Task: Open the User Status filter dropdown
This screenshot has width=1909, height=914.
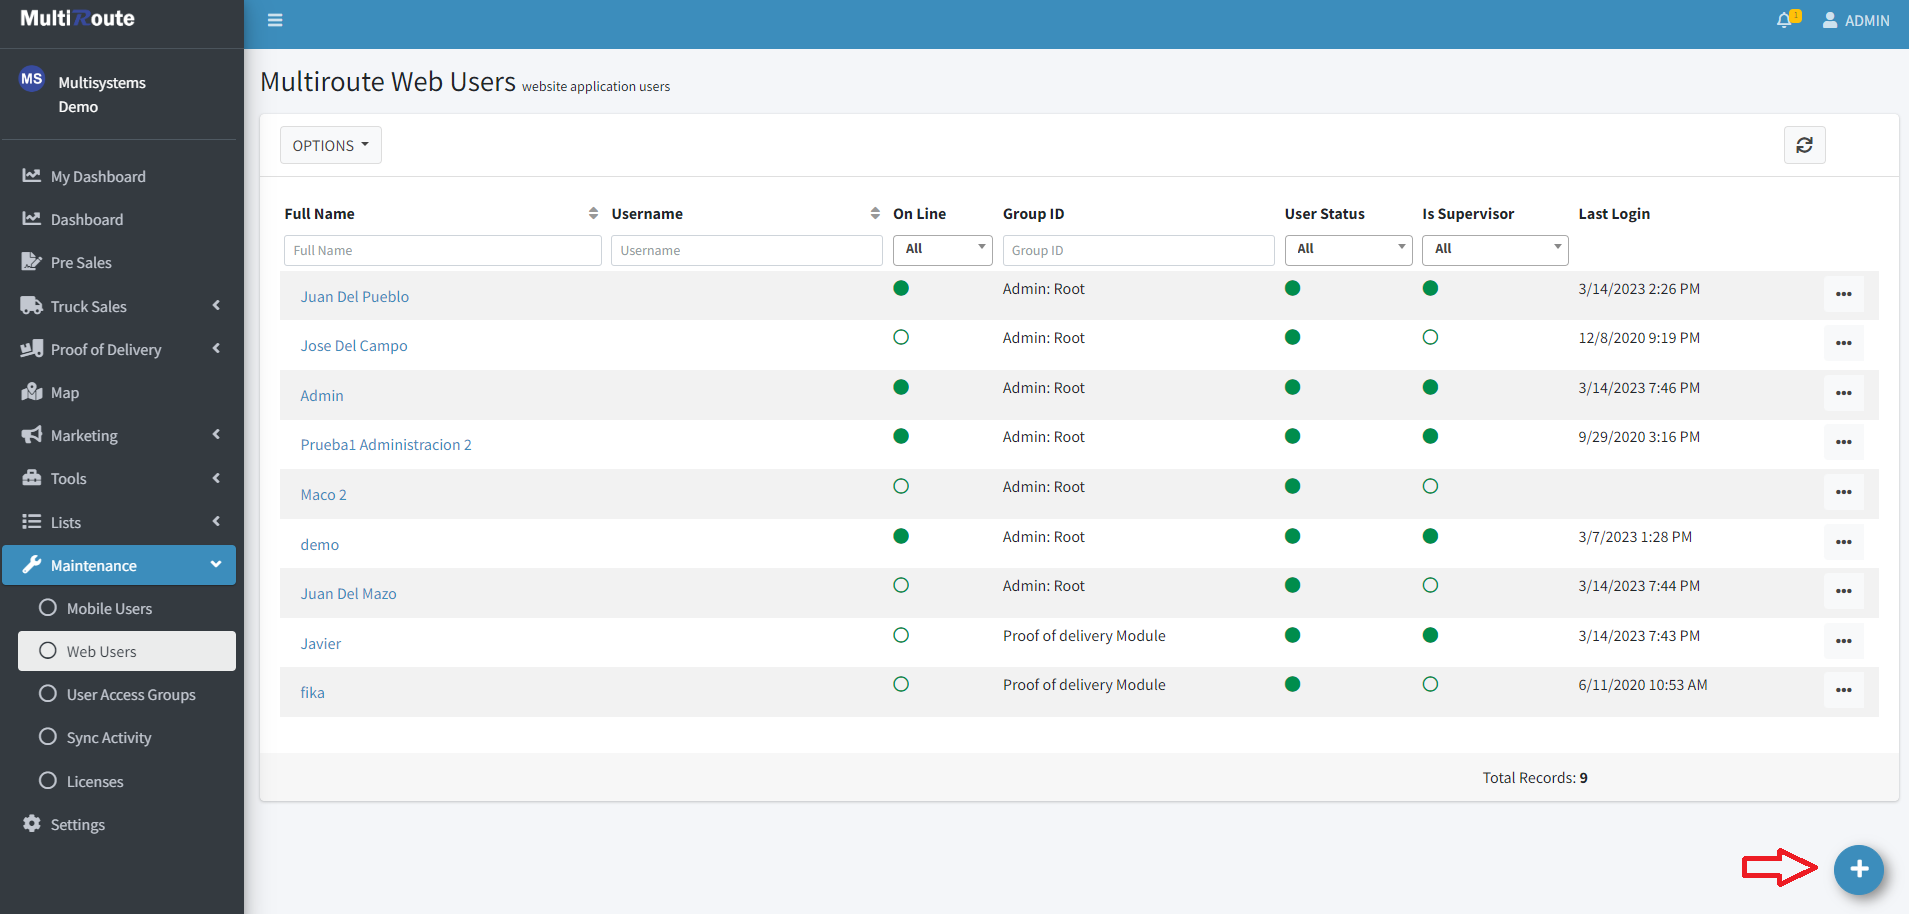Action: point(1348,249)
